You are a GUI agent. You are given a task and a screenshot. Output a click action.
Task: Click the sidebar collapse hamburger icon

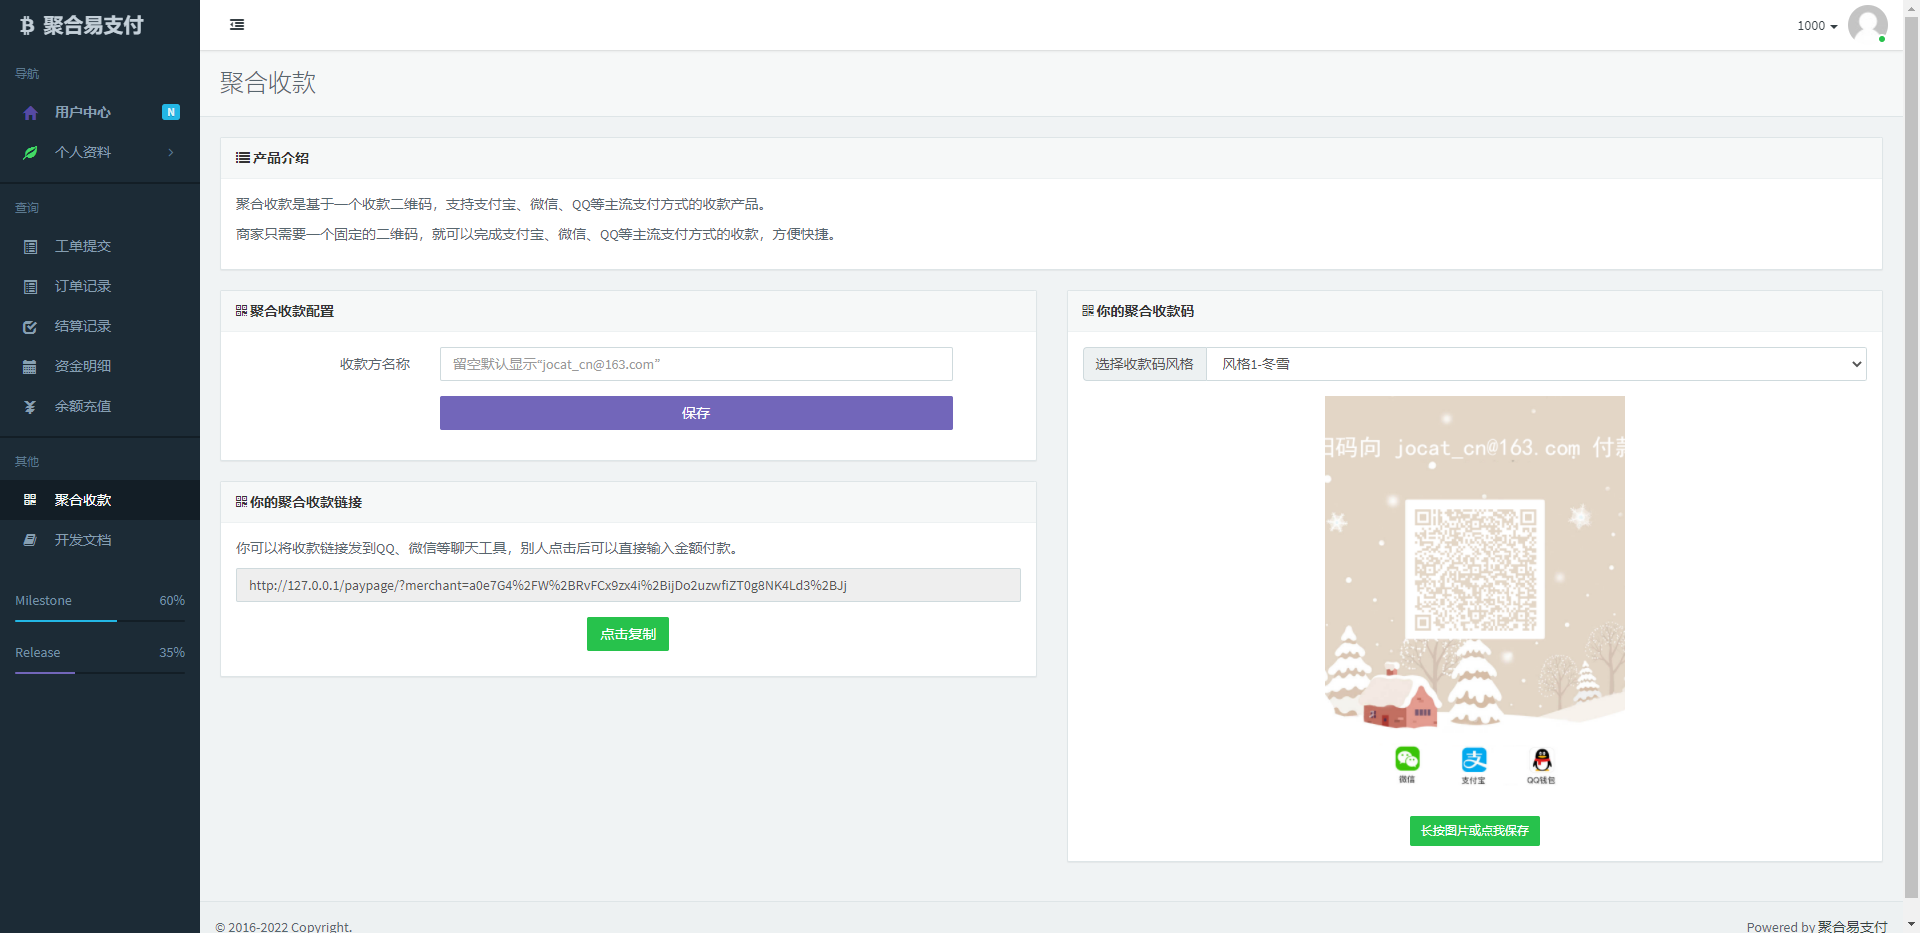coord(237,25)
